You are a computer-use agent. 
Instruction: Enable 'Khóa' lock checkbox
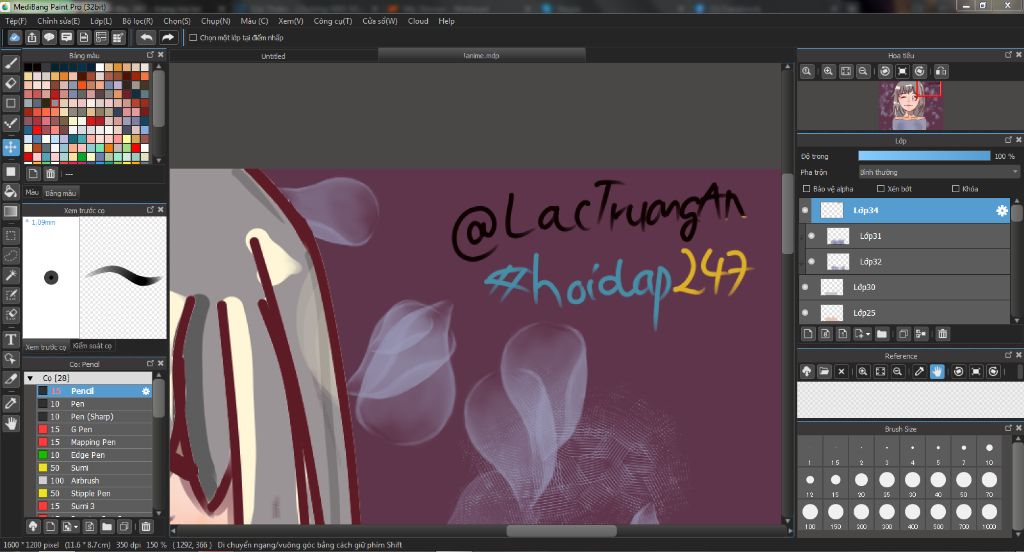(x=955, y=189)
